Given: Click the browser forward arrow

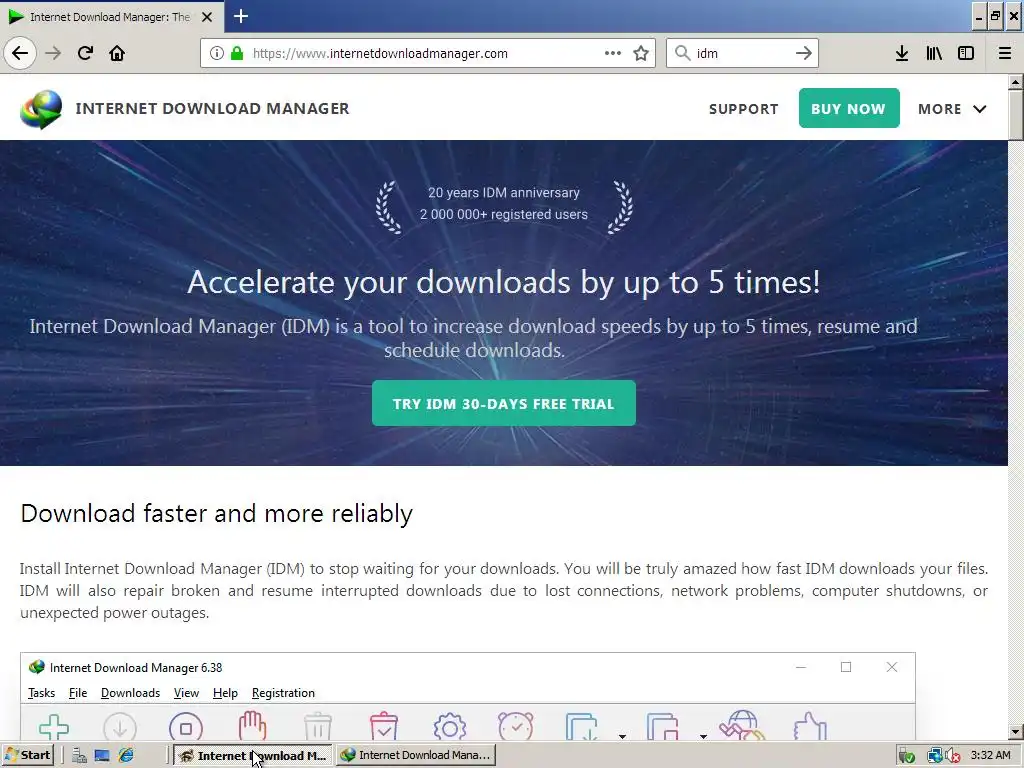Looking at the screenshot, I should (53, 53).
